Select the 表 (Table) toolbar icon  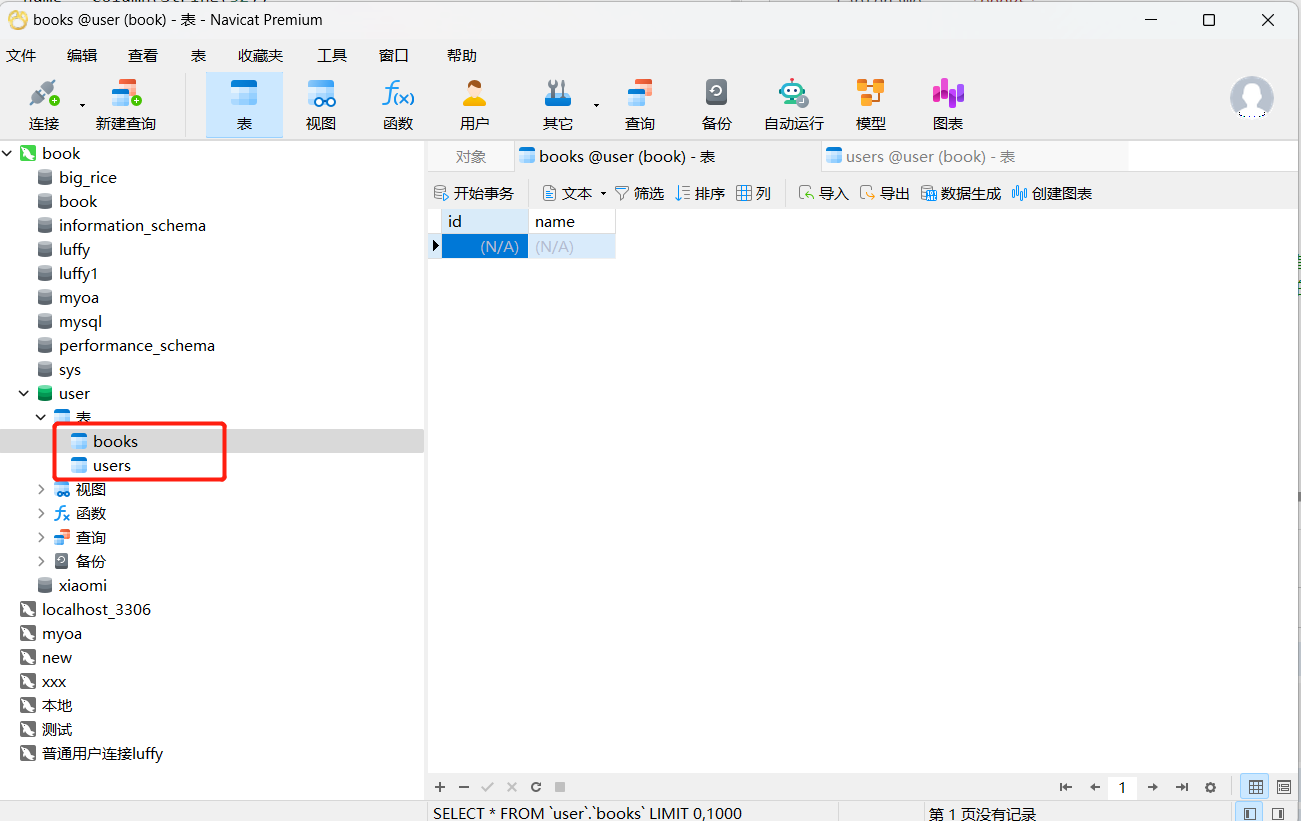click(244, 105)
